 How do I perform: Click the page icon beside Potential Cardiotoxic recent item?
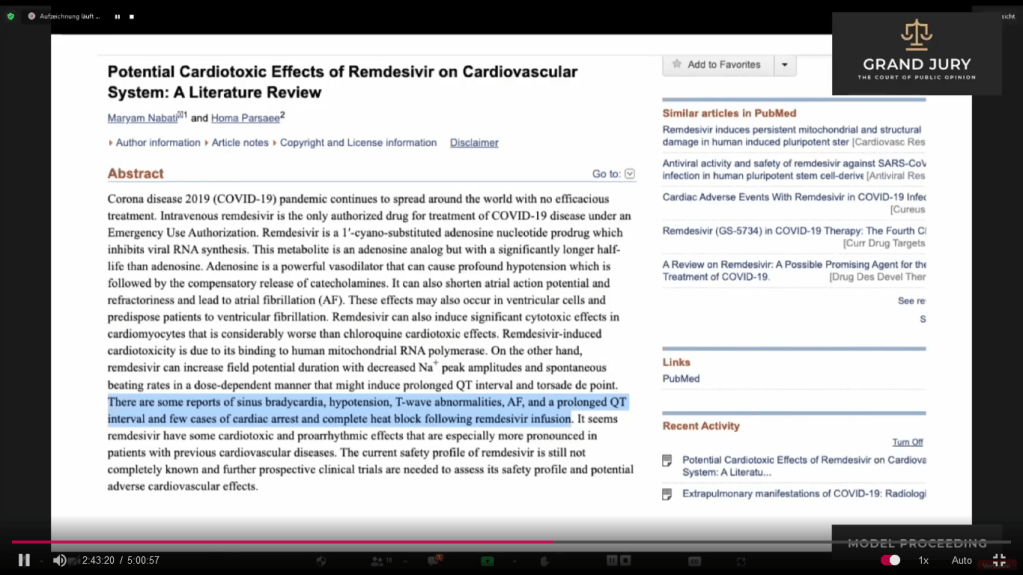[x=667, y=461]
